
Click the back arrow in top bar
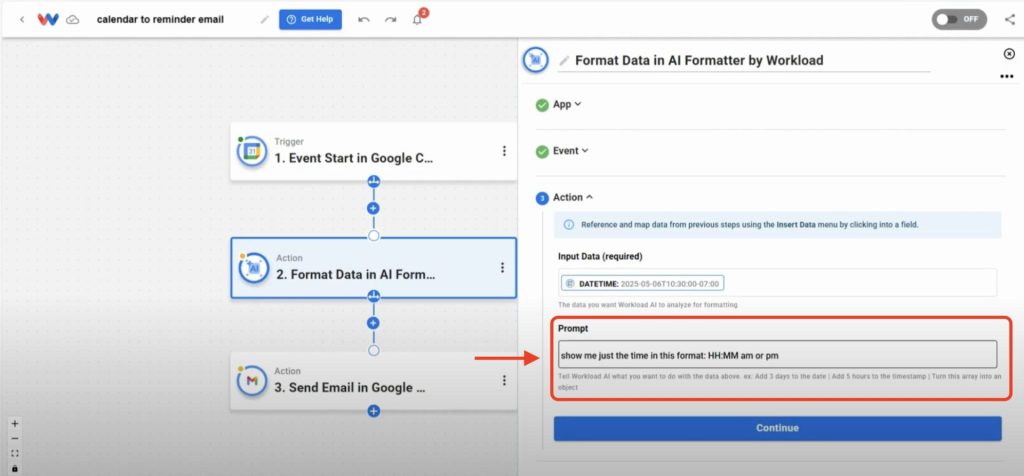tap(22, 20)
